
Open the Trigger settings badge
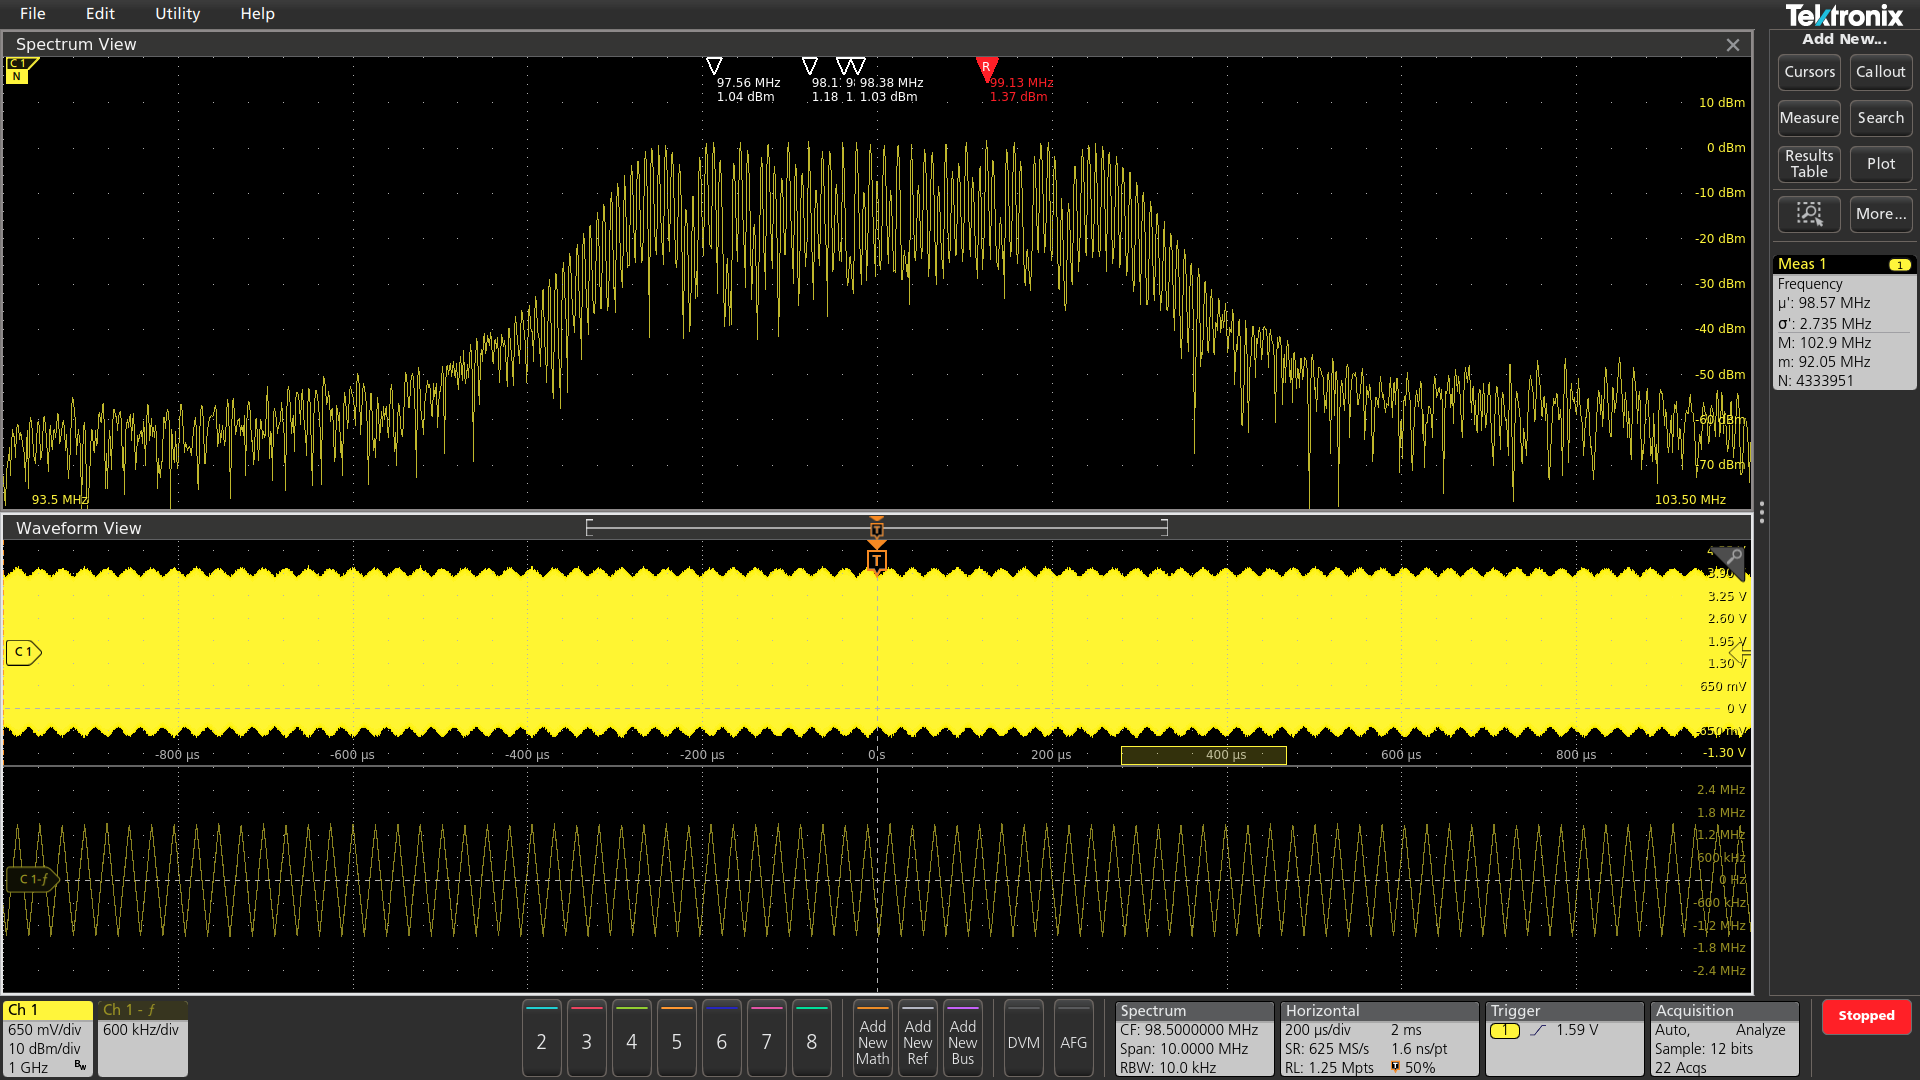click(x=1564, y=1038)
